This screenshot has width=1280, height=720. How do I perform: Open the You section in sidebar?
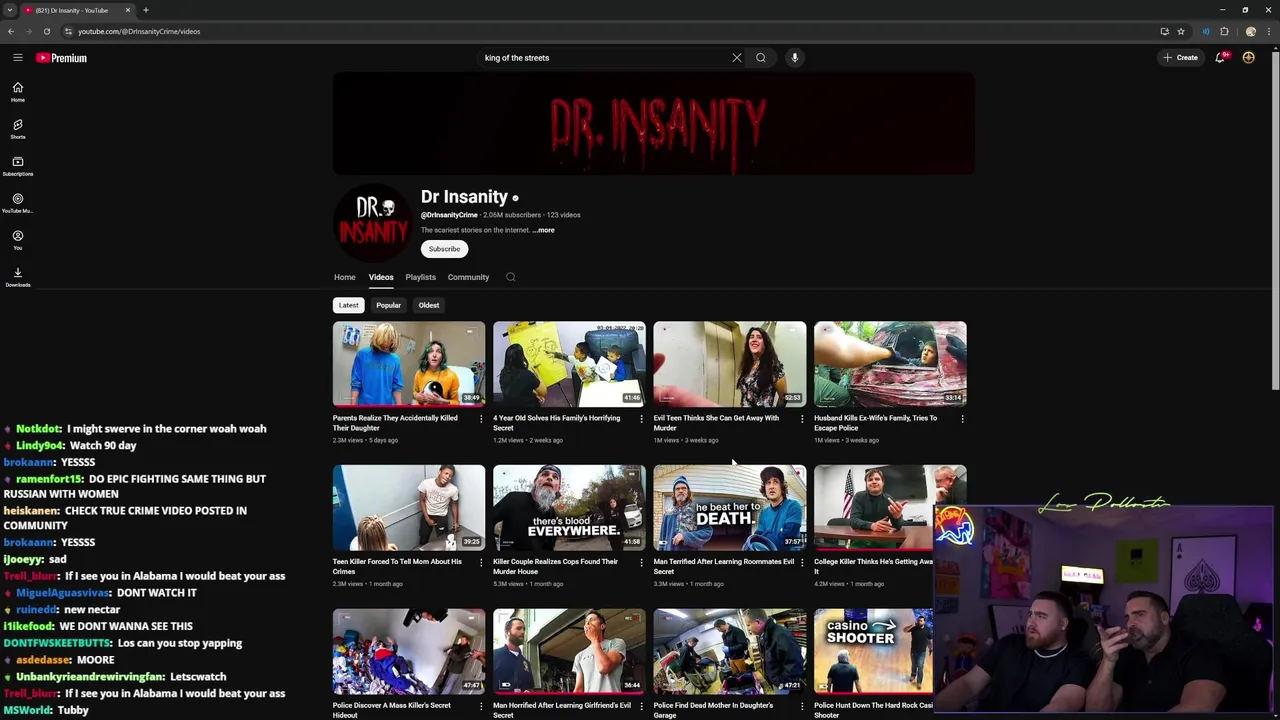[18, 240]
